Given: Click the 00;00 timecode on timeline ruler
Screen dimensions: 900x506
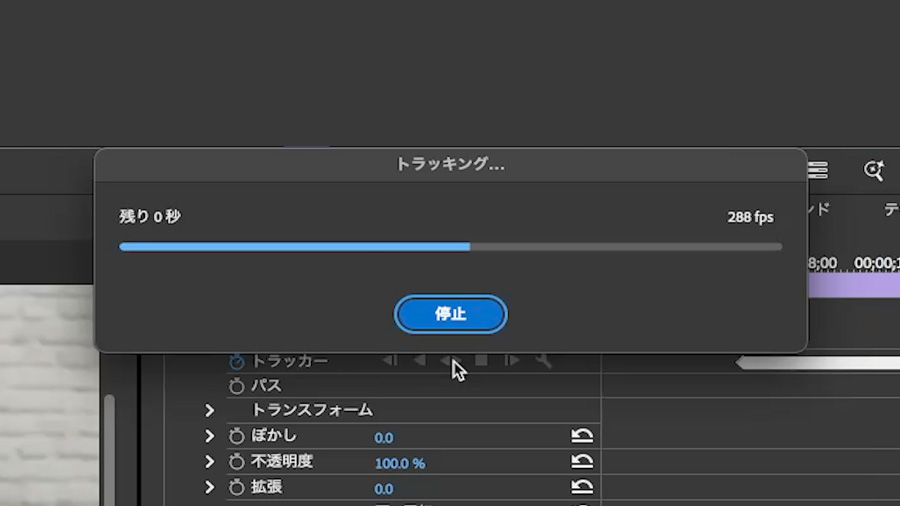Looking at the screenshot, I should [876, 263].
